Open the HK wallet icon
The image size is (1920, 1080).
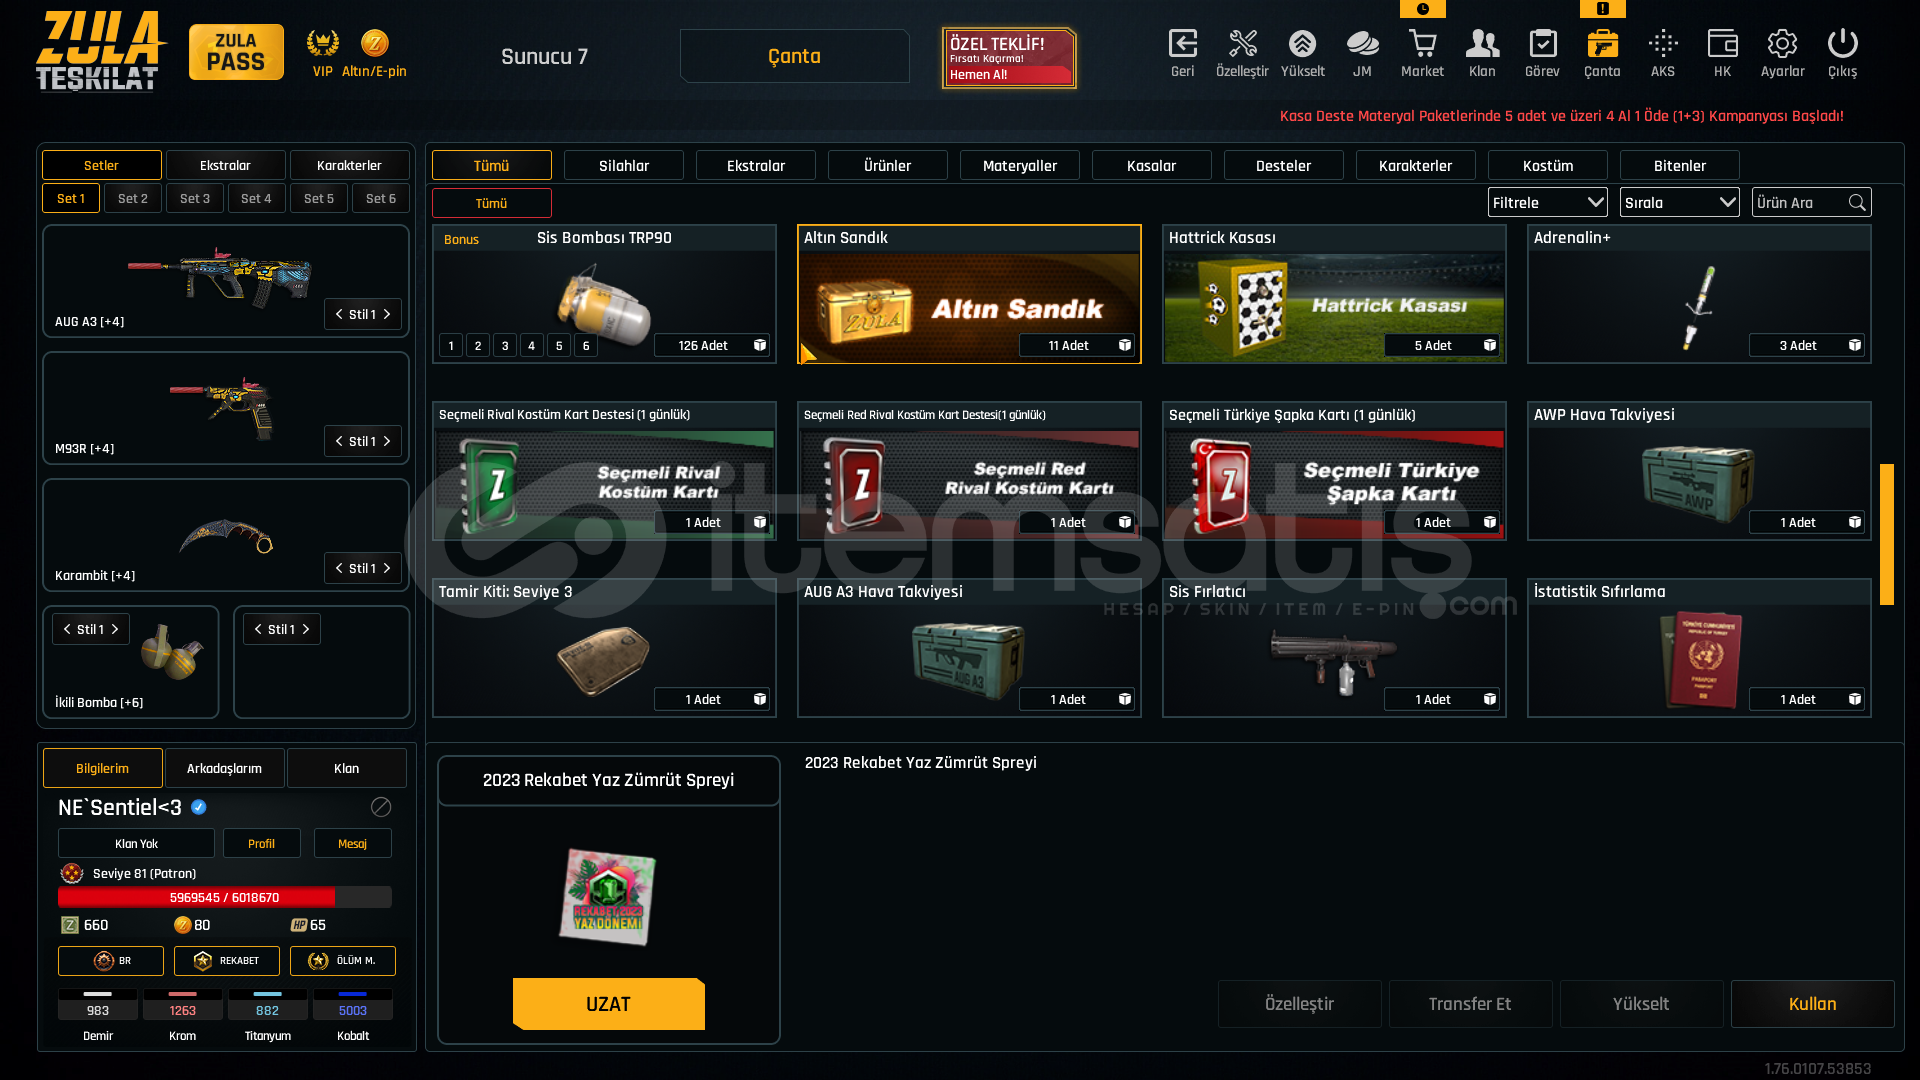click(x=1722, y=44)
